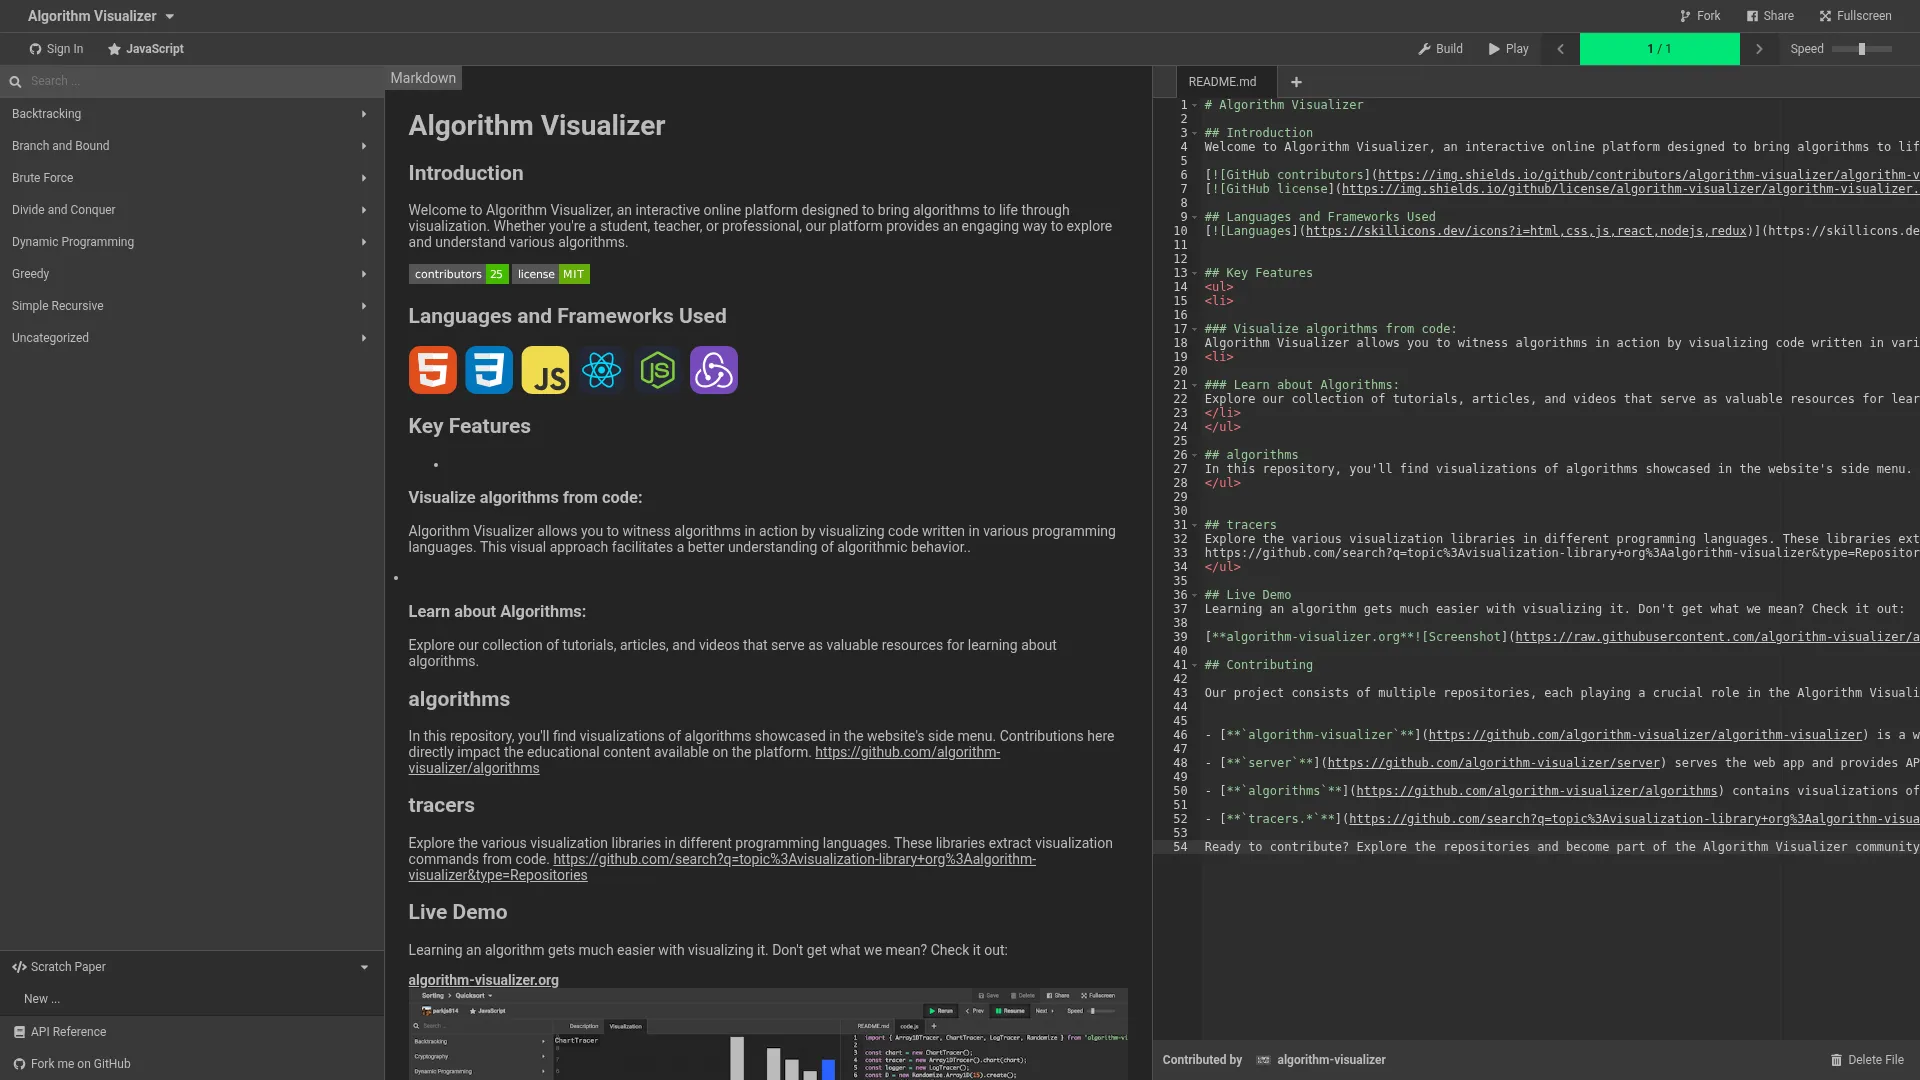
Task: Open the algorithm-visualizer.org link
Action: [x=483, y=980]
